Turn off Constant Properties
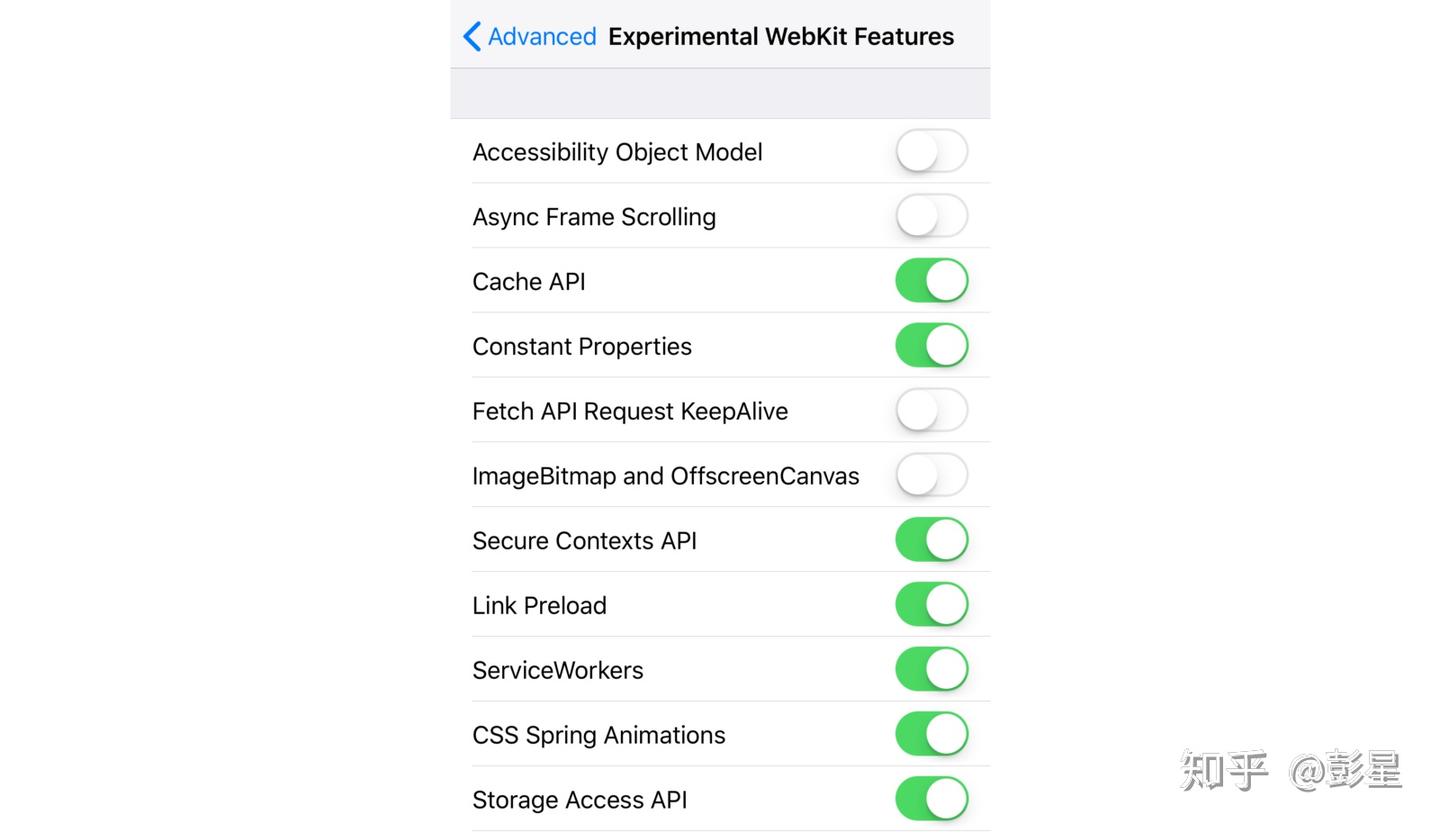This screenshot has width=1440, height=833. point(931,345)
